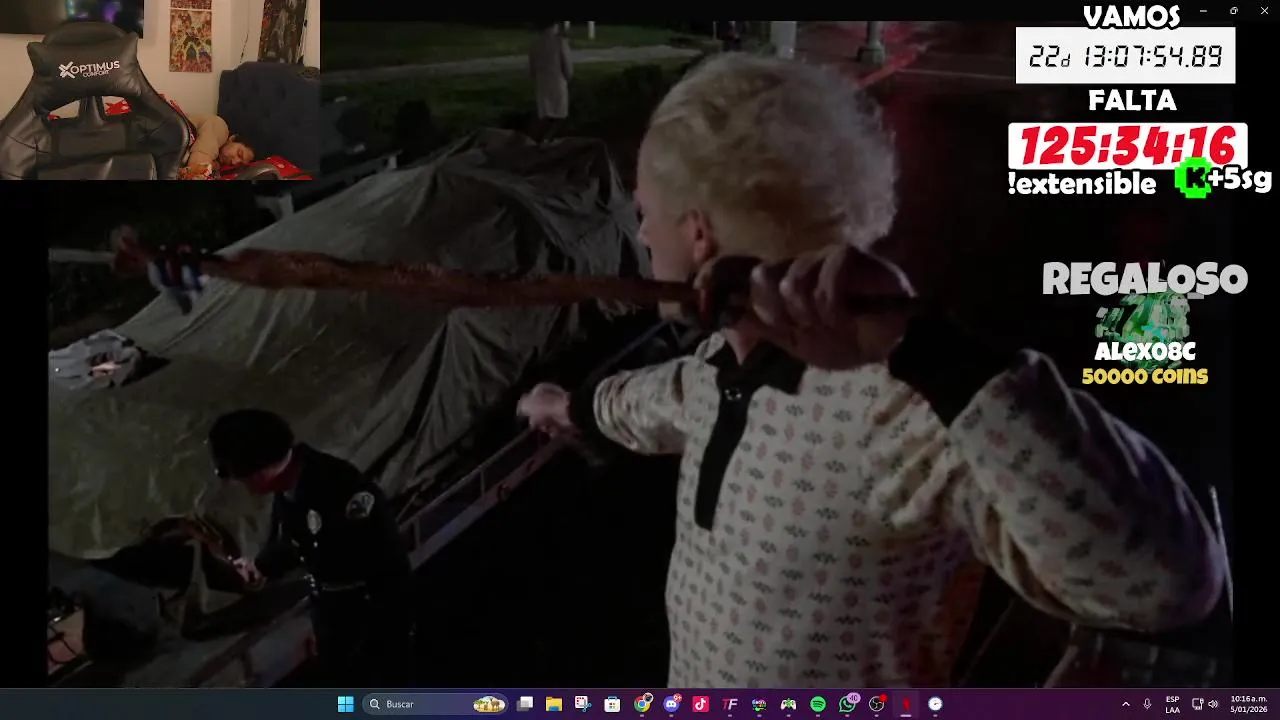Open the Clock app taskbar icon
This screenshot has height=720, width=1280.
[935, 704]
